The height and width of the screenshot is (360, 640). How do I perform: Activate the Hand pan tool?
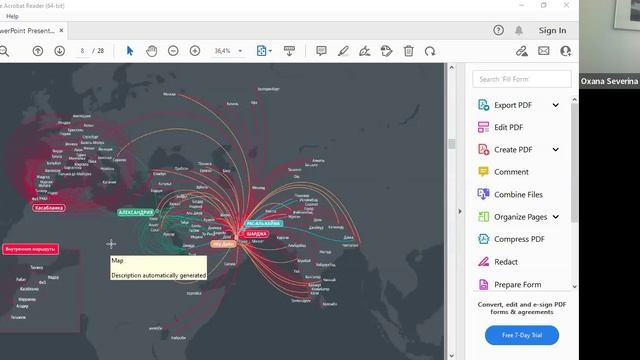coord(151,51)
